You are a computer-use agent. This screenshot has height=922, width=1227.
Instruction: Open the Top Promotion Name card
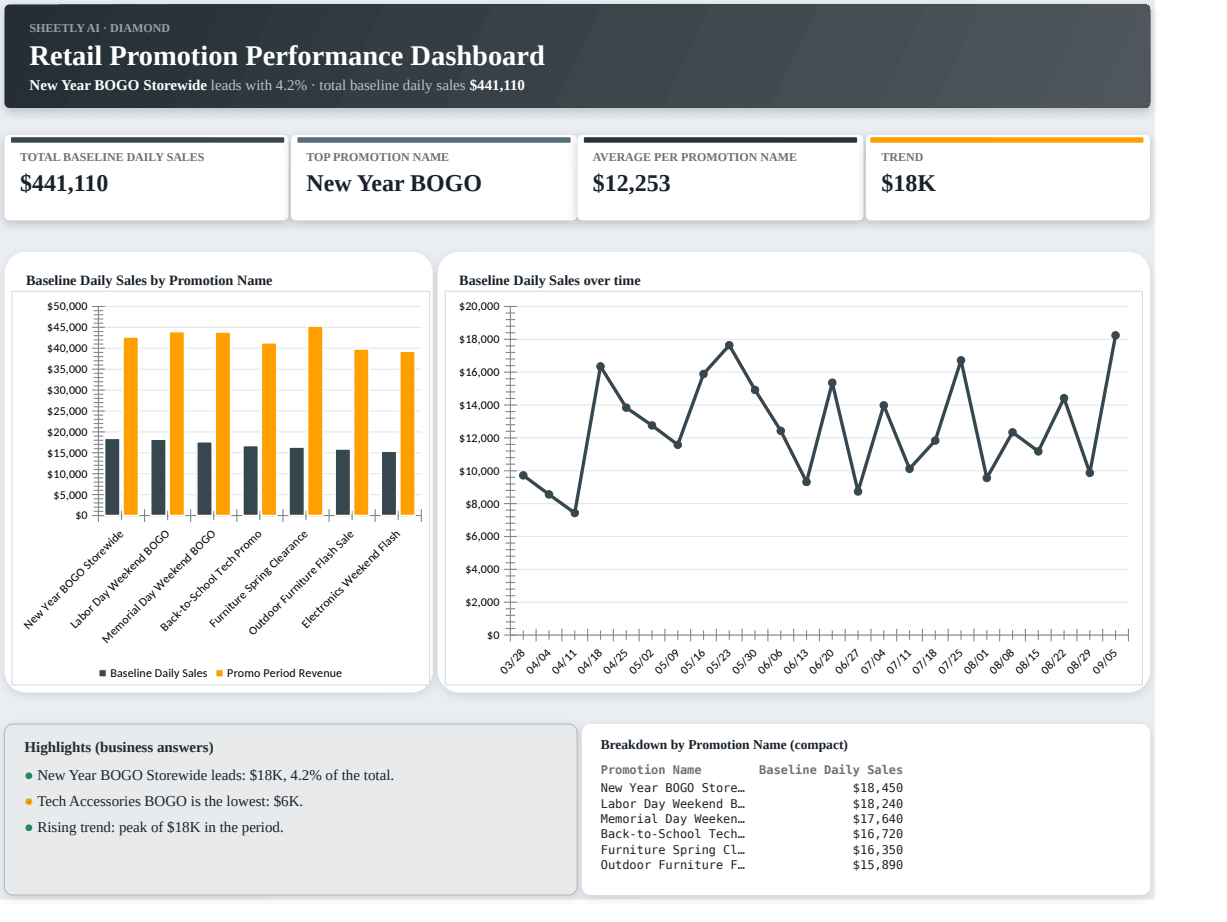pos(433,178)
